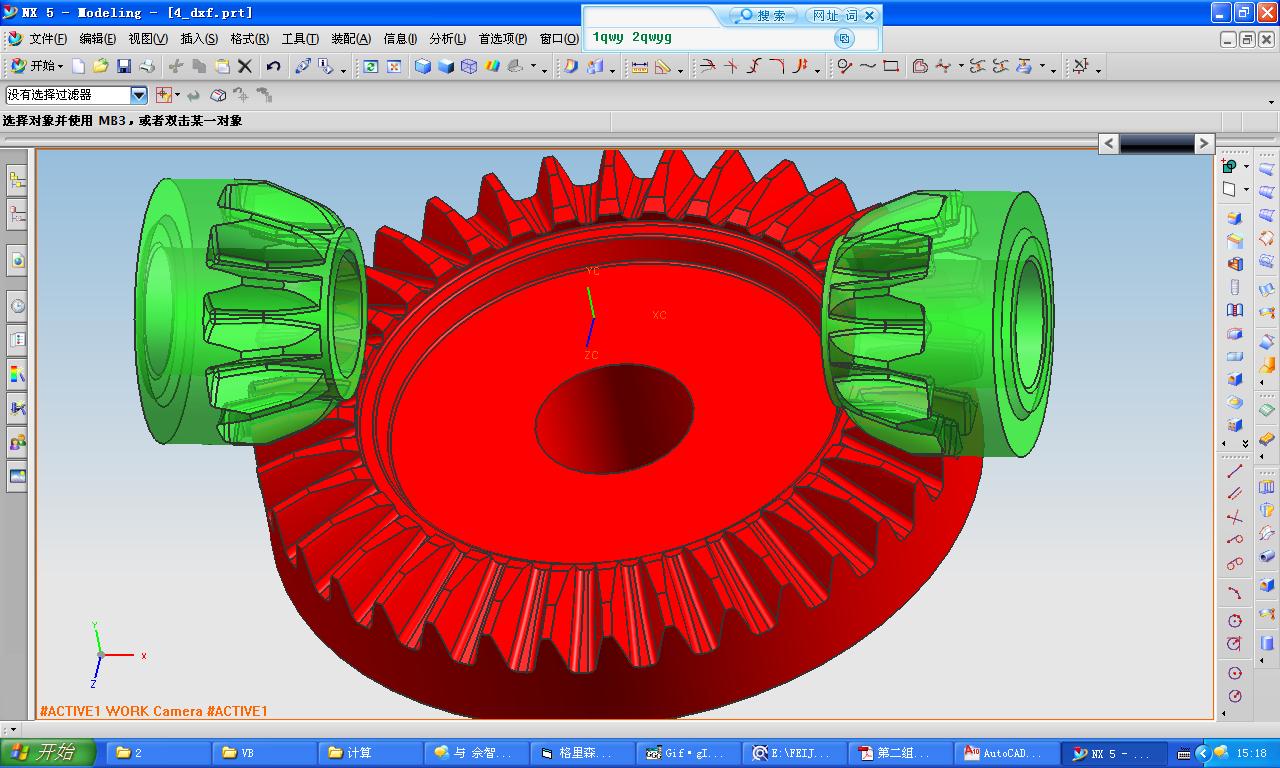Click the 15:18 clock in the system tray

1251,753
